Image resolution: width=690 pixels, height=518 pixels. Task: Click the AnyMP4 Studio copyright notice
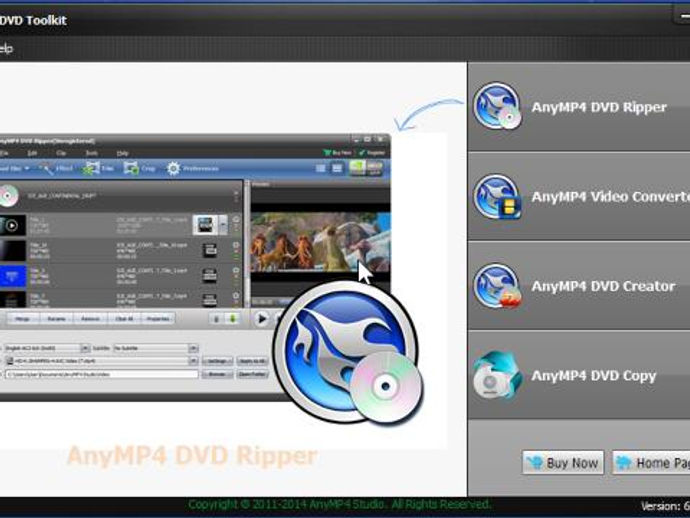[x=339, y=504]
